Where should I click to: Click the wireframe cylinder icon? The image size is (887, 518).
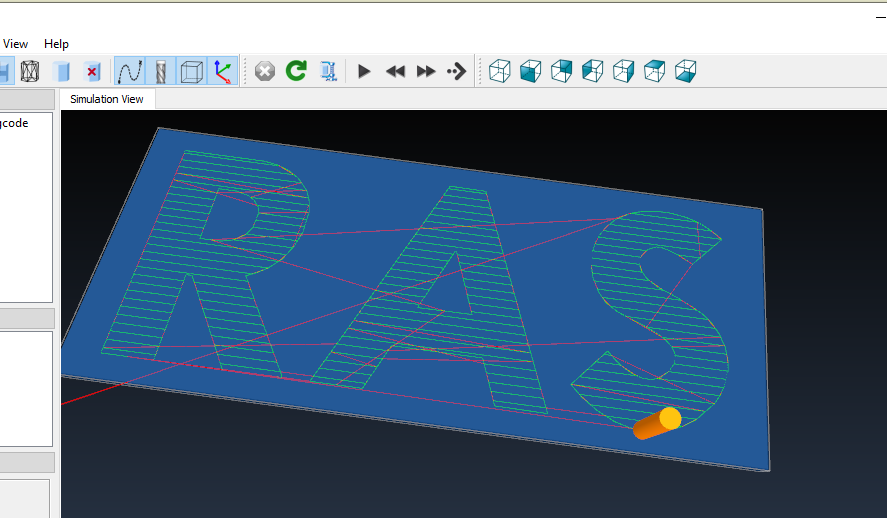click(x=30, y=71)
